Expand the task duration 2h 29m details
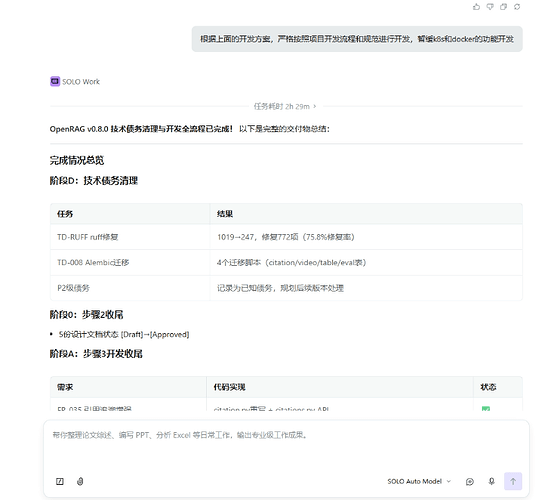The height and width of the screenshot is (500, 551). (285, 106)
